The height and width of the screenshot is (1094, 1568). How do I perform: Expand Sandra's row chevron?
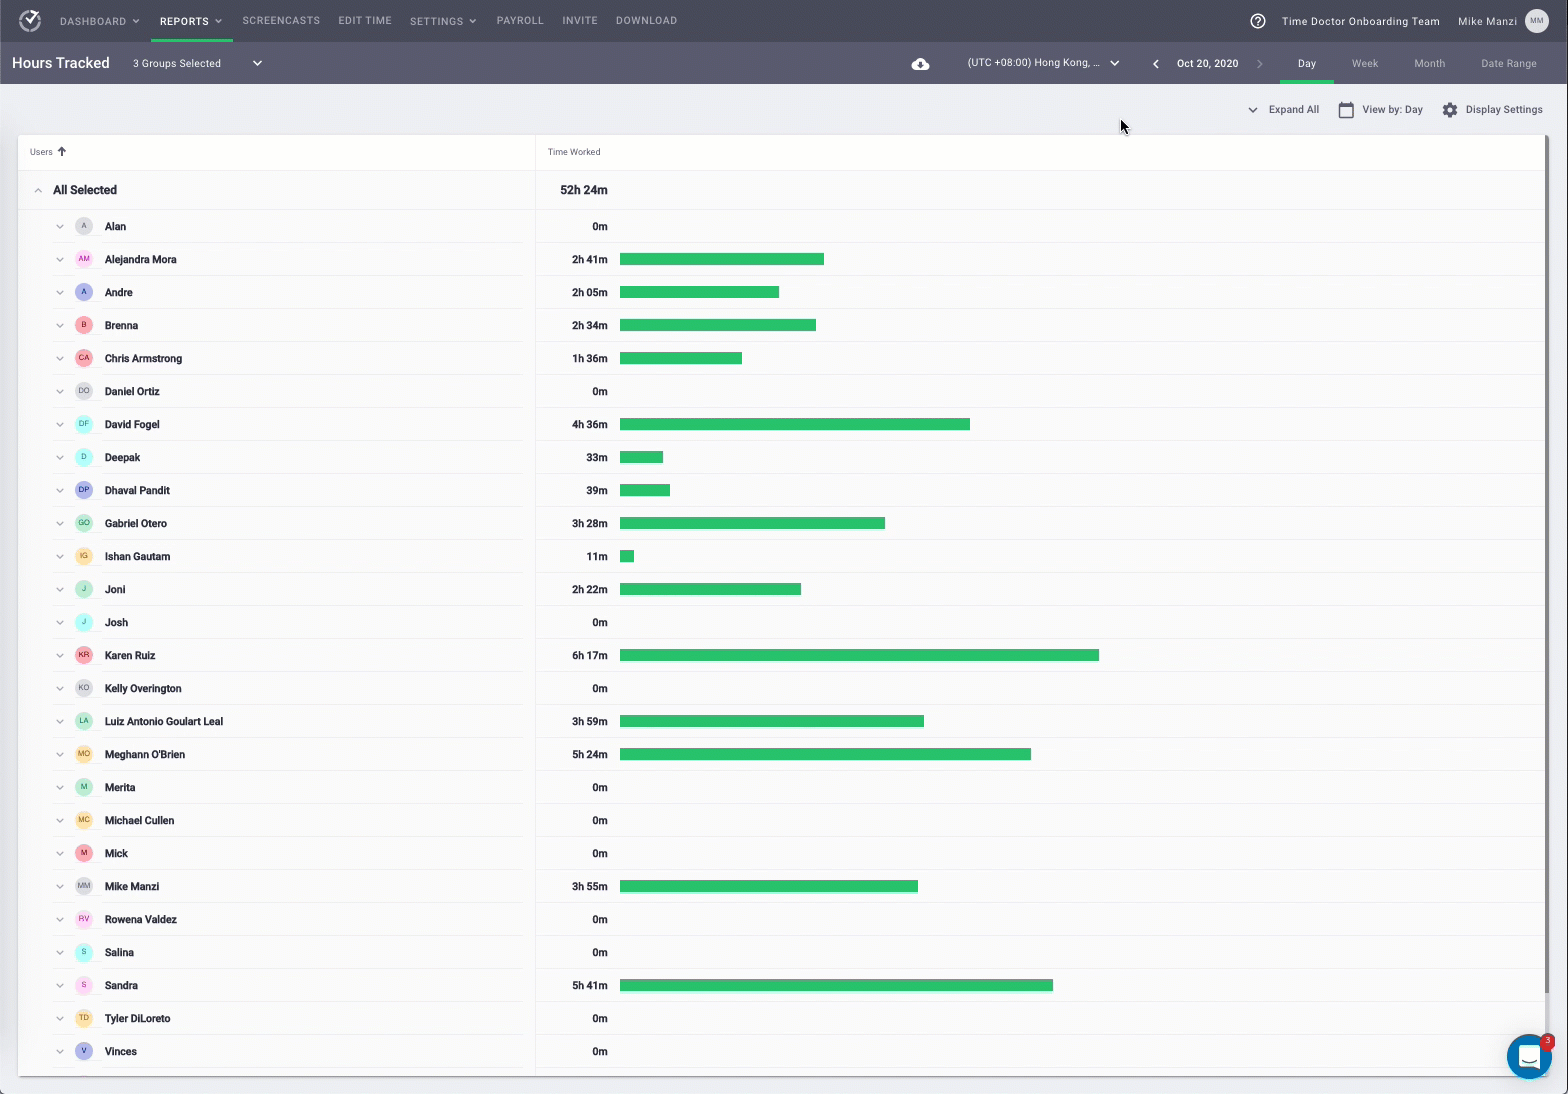click(x=60, y=986)
